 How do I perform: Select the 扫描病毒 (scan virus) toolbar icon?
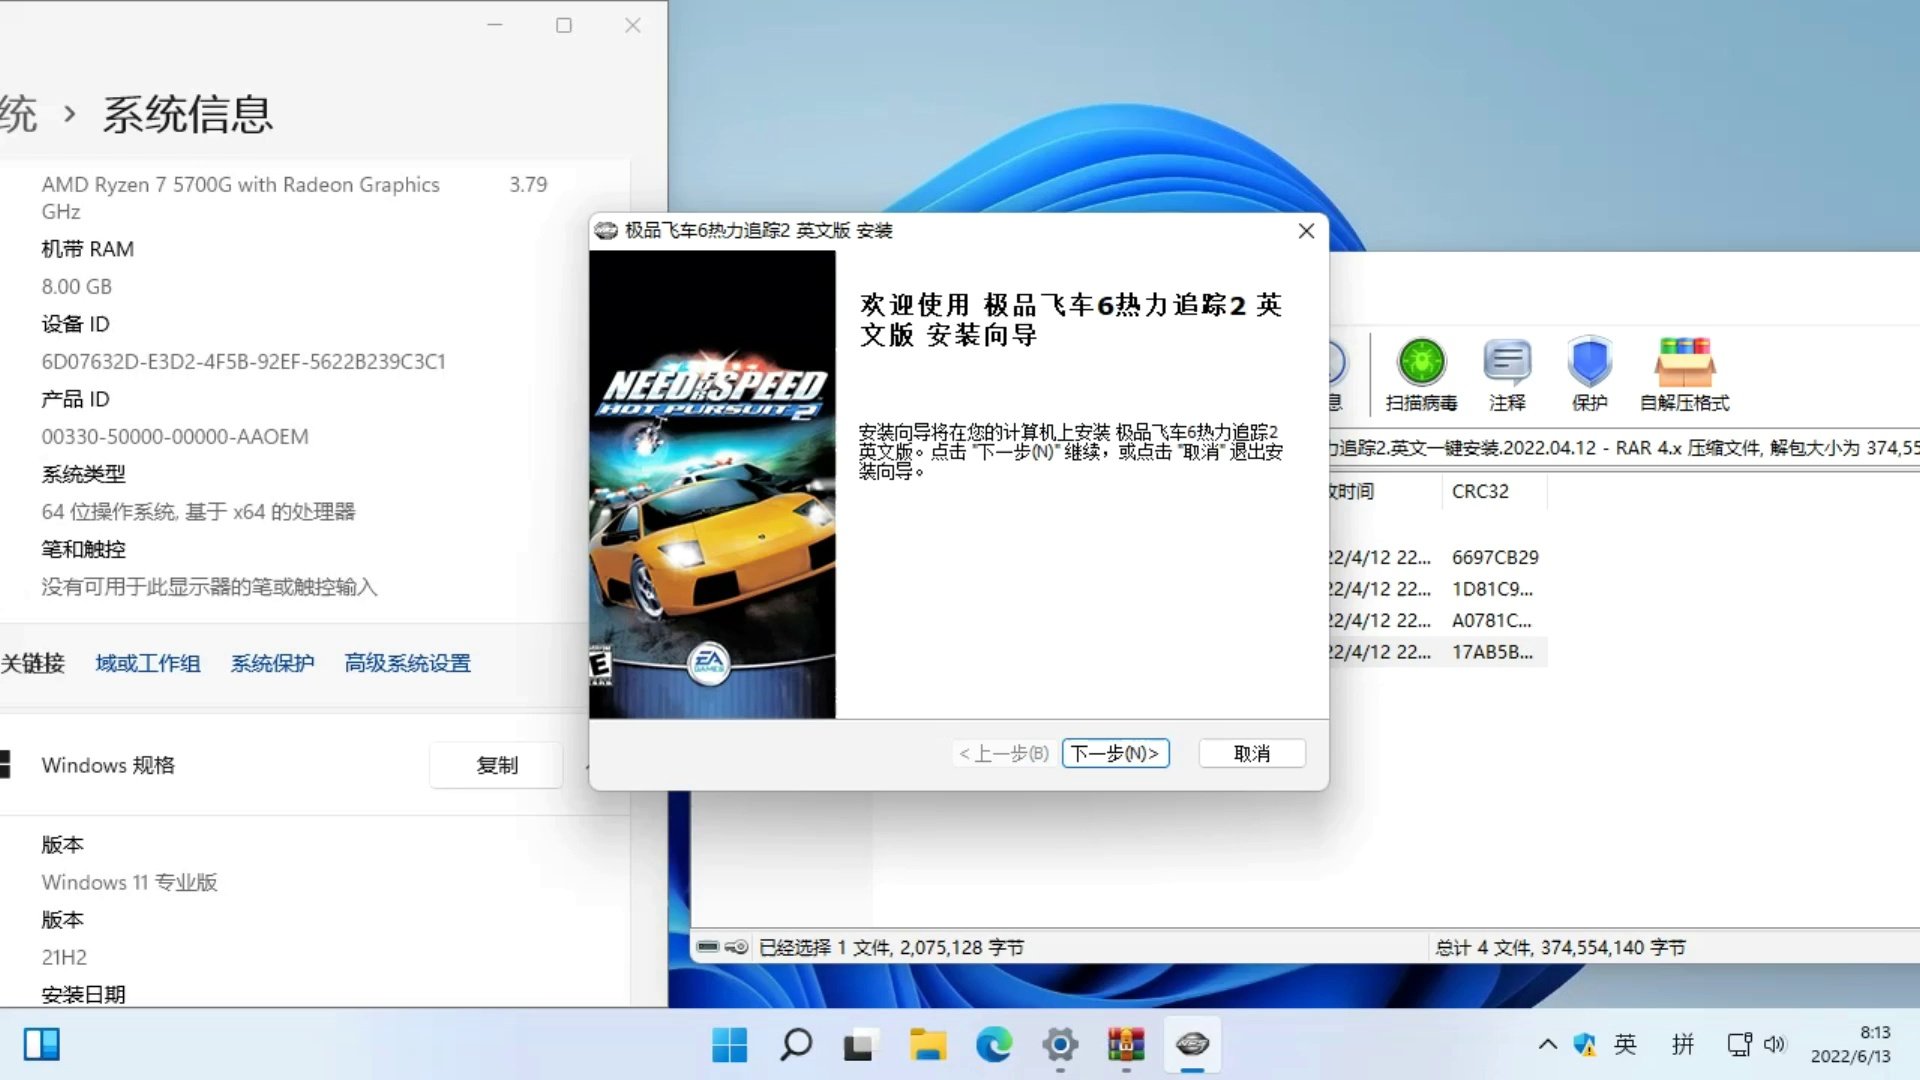click(1421, 372)
